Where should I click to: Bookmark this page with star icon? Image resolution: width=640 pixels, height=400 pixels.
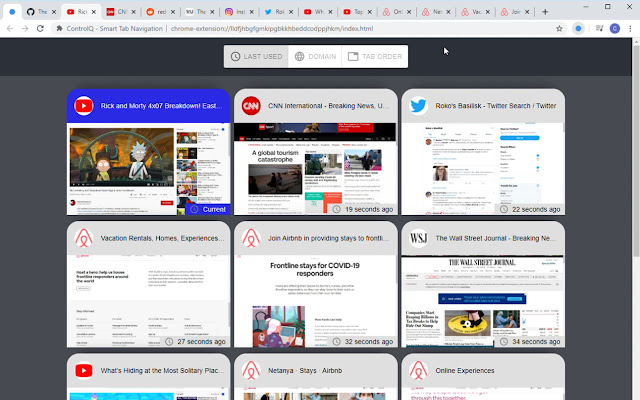[559, 29]
